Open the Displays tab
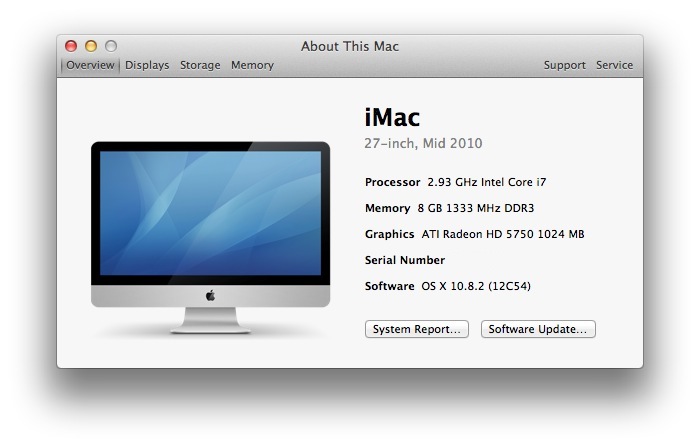 [147, 65]
